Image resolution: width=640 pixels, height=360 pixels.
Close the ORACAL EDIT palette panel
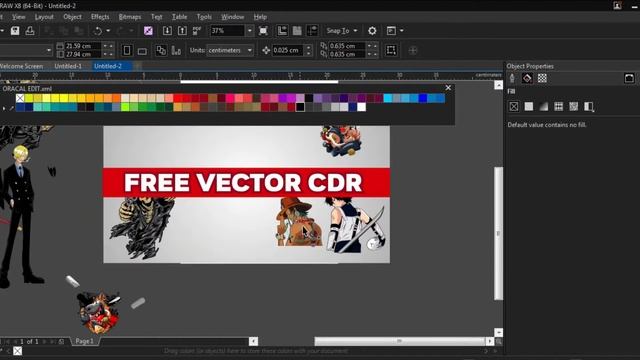[448, 88]
